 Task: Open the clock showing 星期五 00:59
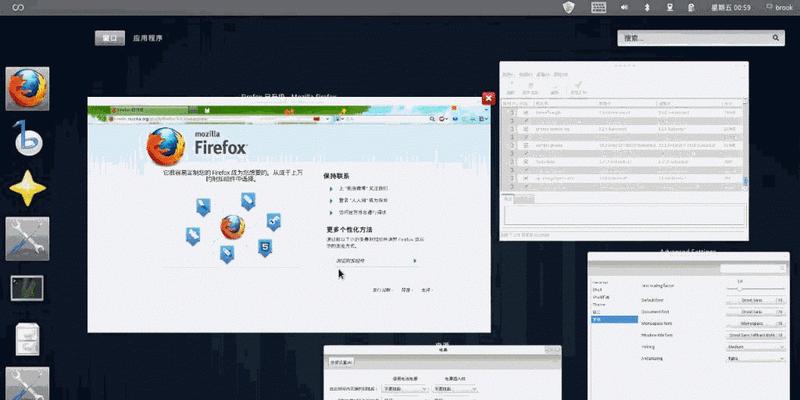731,7
